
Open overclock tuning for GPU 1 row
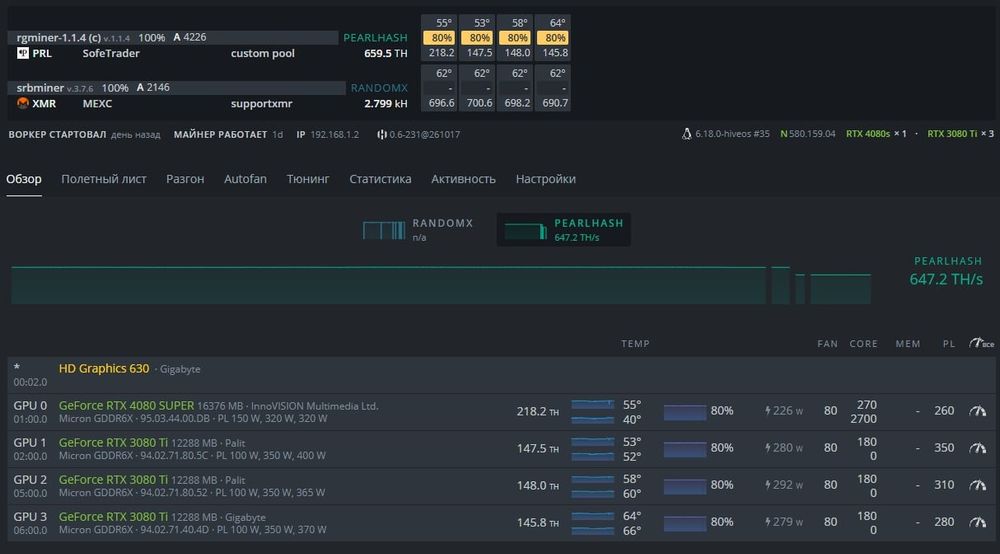978,448
